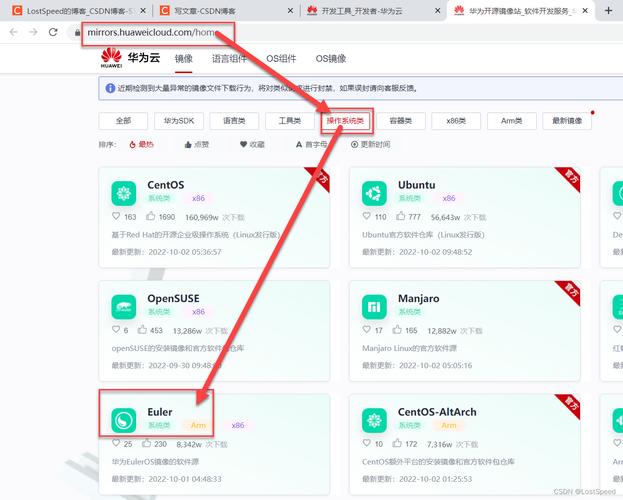Open the Ubuntu mirror title link

416,185
